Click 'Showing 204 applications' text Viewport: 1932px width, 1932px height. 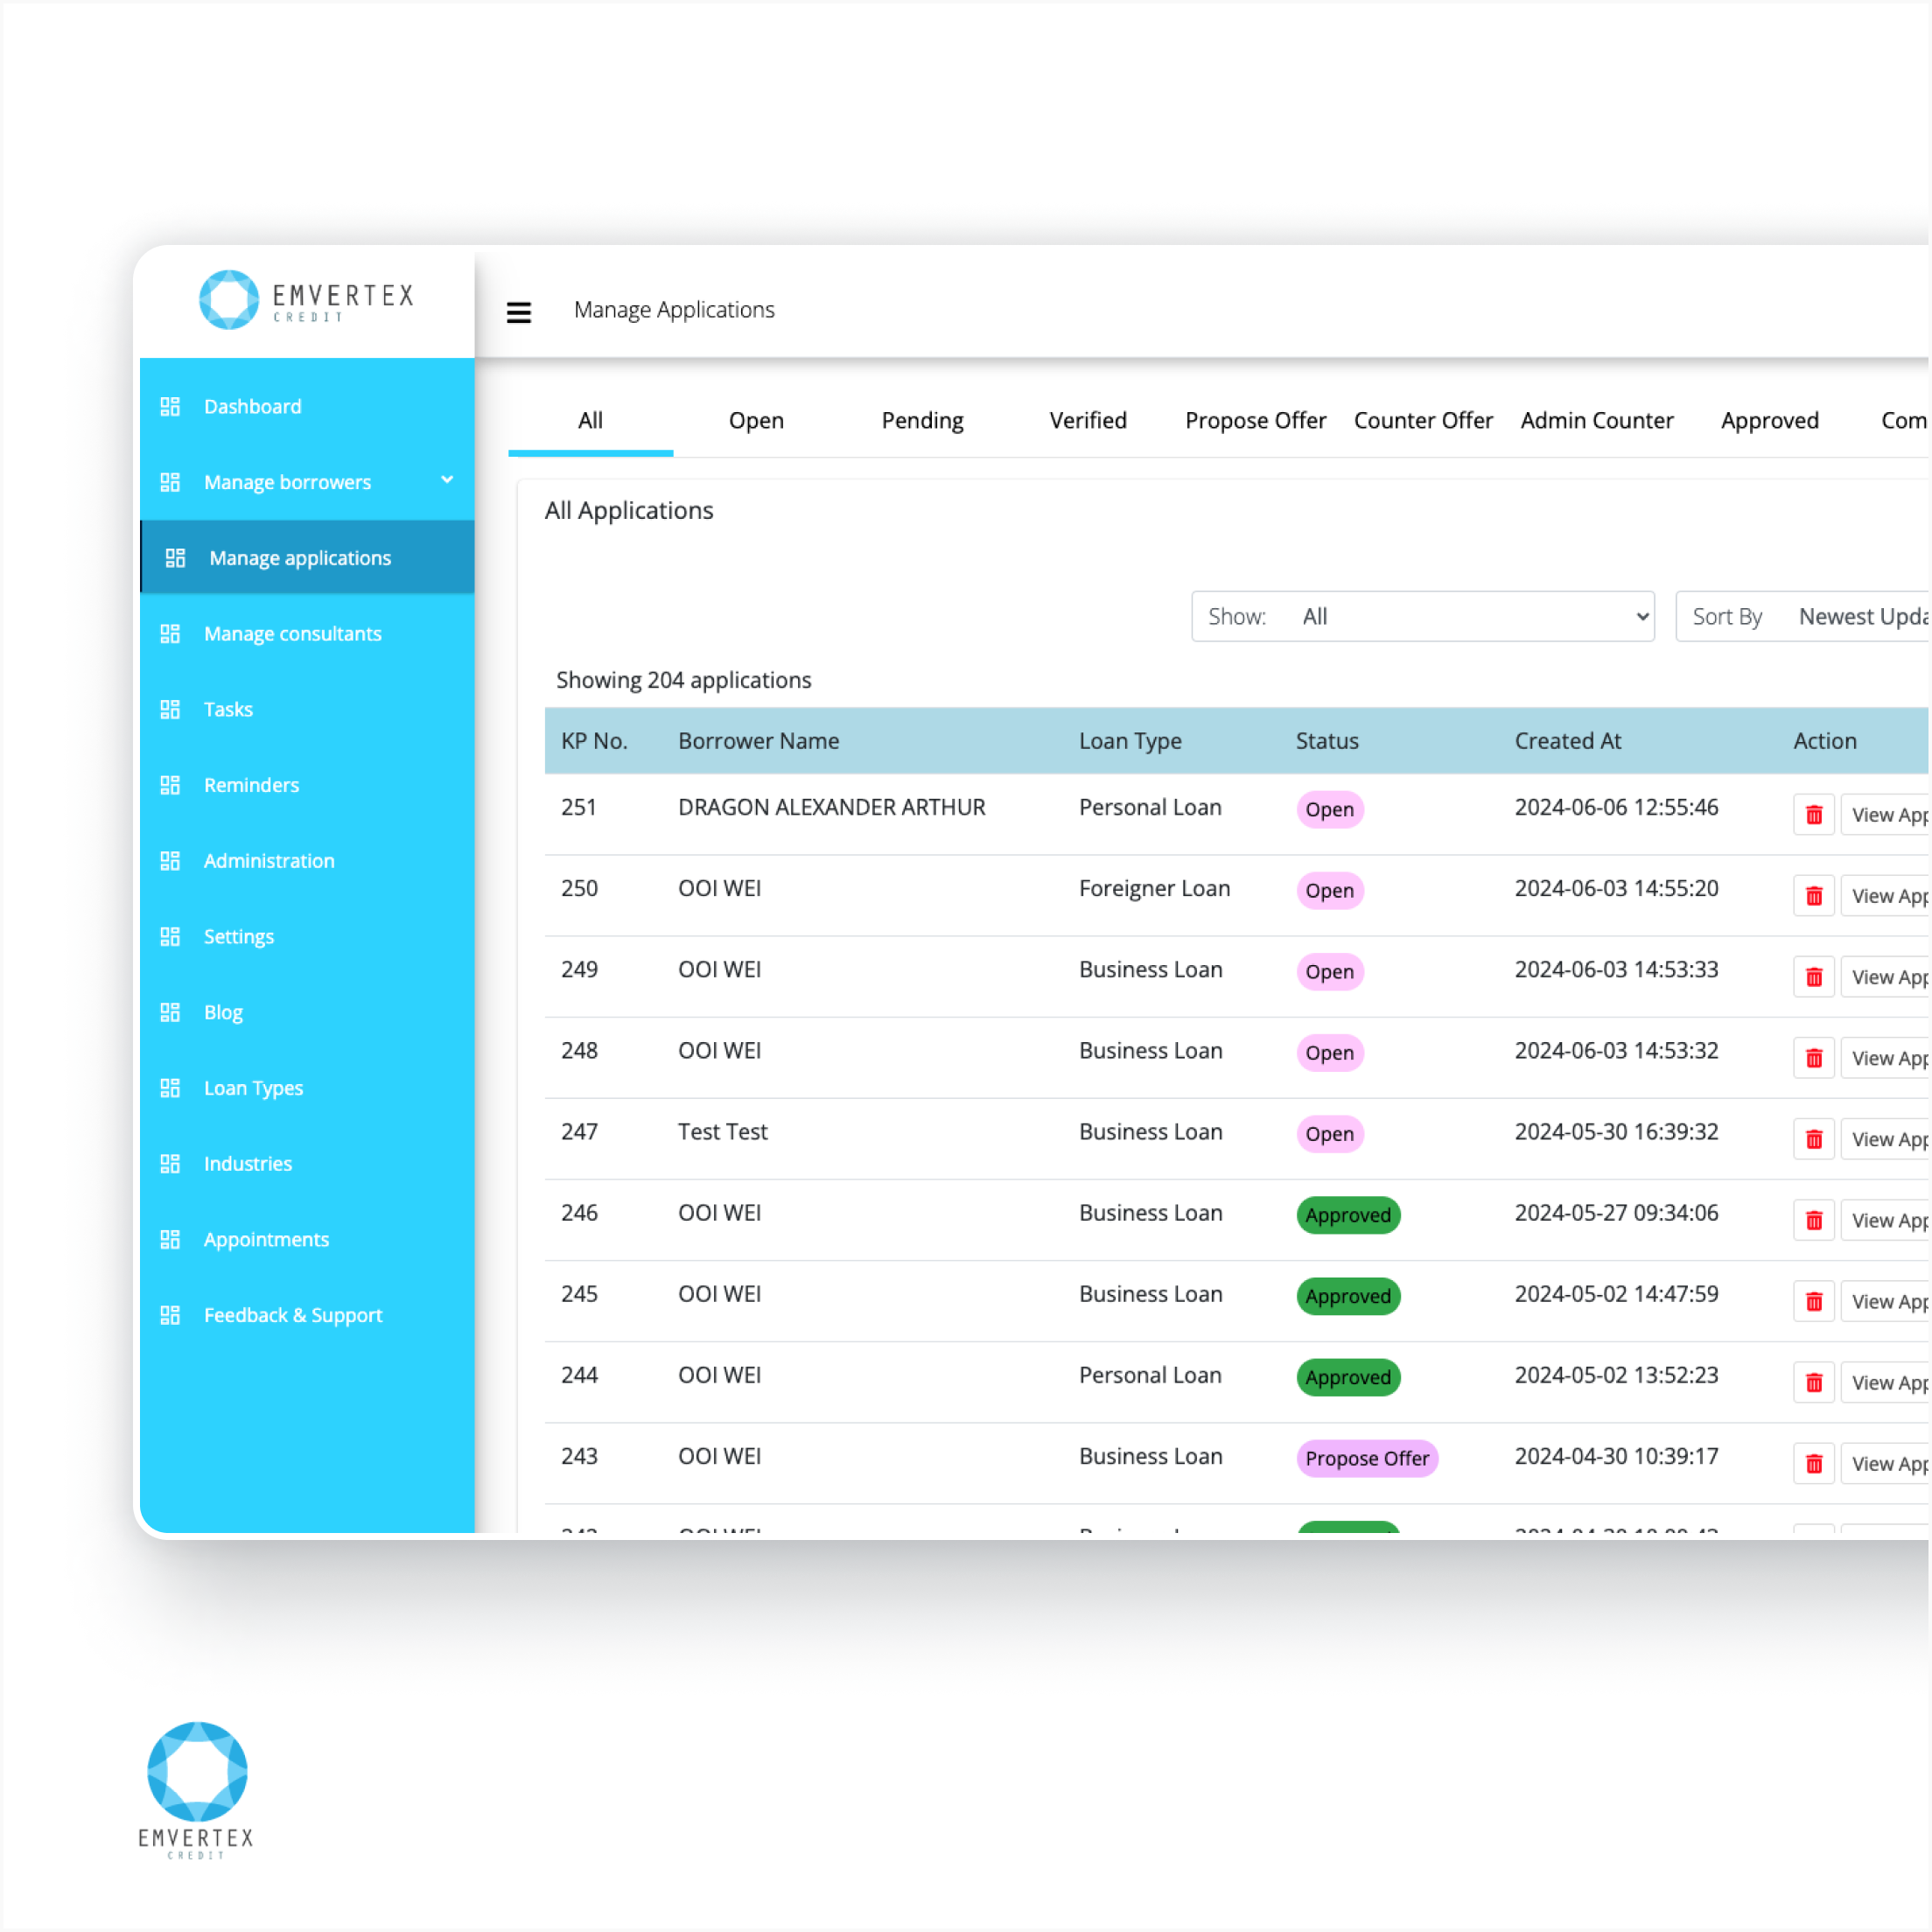pos(683,680)
